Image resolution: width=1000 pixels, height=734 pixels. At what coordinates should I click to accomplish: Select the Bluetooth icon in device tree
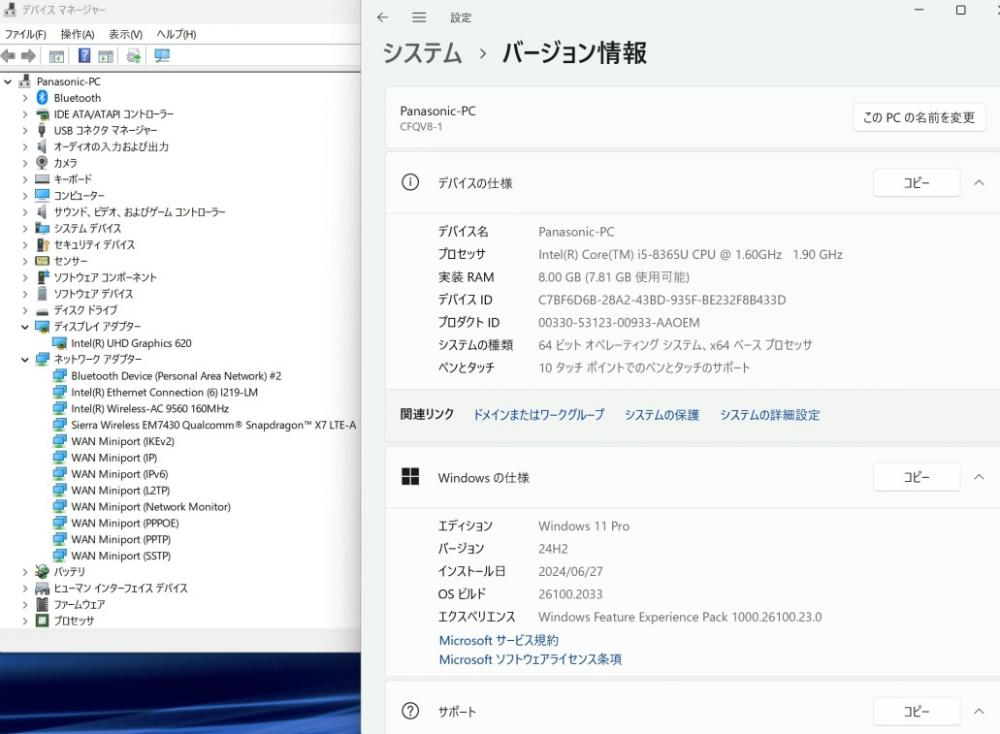pyautogui.click(x=42, y=98)
